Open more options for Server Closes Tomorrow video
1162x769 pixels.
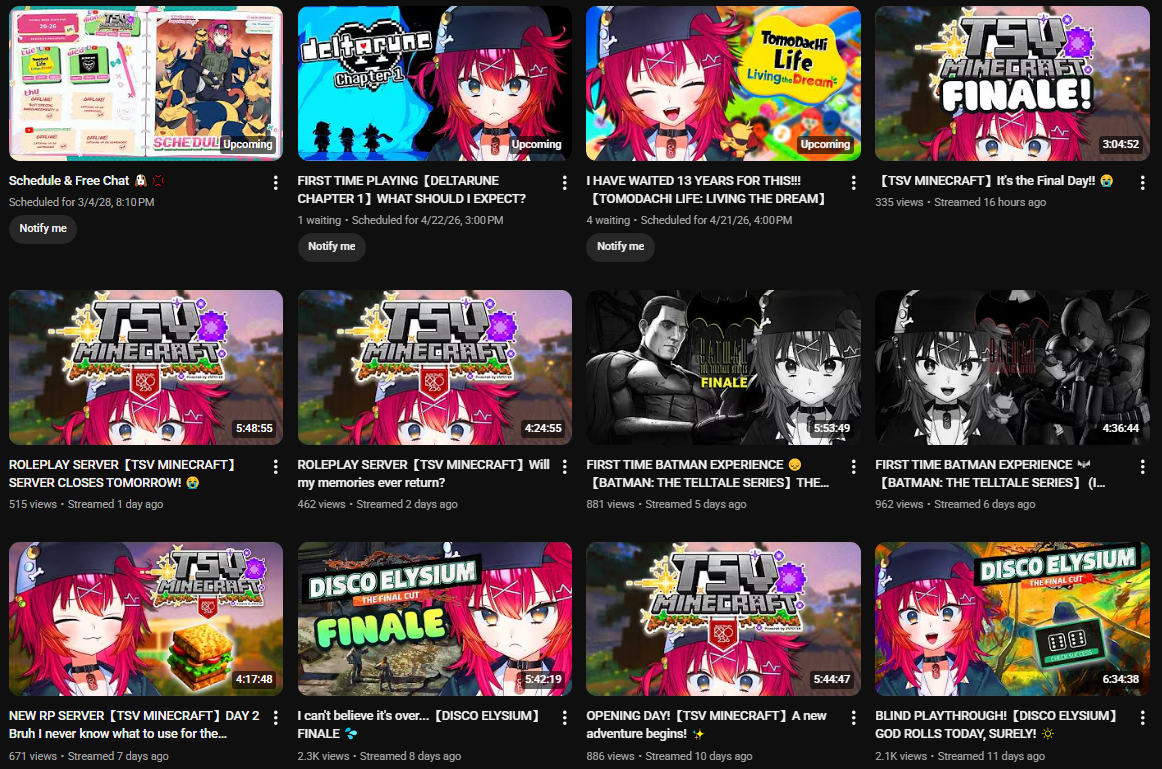[x=276, y=467]
